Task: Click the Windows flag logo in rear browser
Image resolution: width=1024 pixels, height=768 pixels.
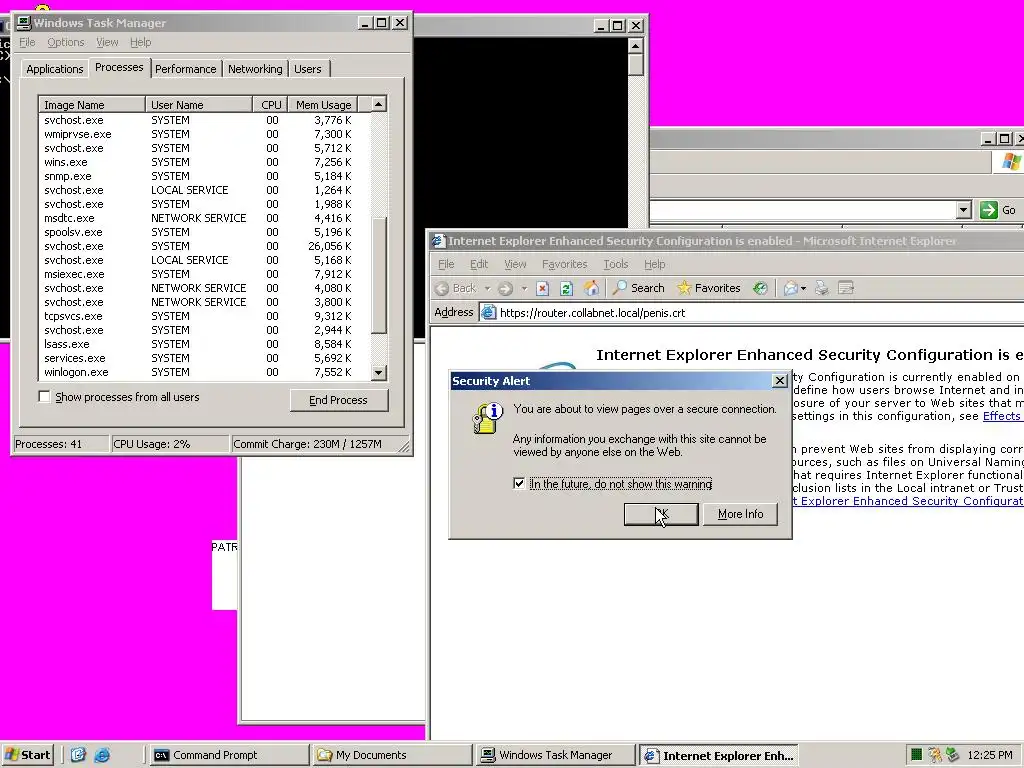Action: point(1012,162)
